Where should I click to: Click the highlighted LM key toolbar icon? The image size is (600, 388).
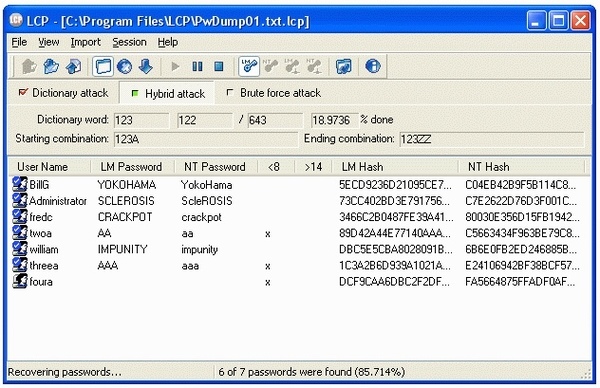click(x=249, y=67)
